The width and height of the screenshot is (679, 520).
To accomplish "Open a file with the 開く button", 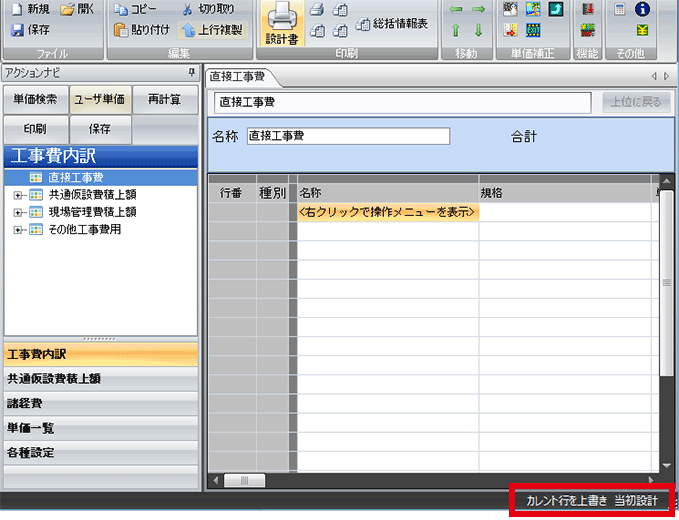I will click(x=77, y=9).
